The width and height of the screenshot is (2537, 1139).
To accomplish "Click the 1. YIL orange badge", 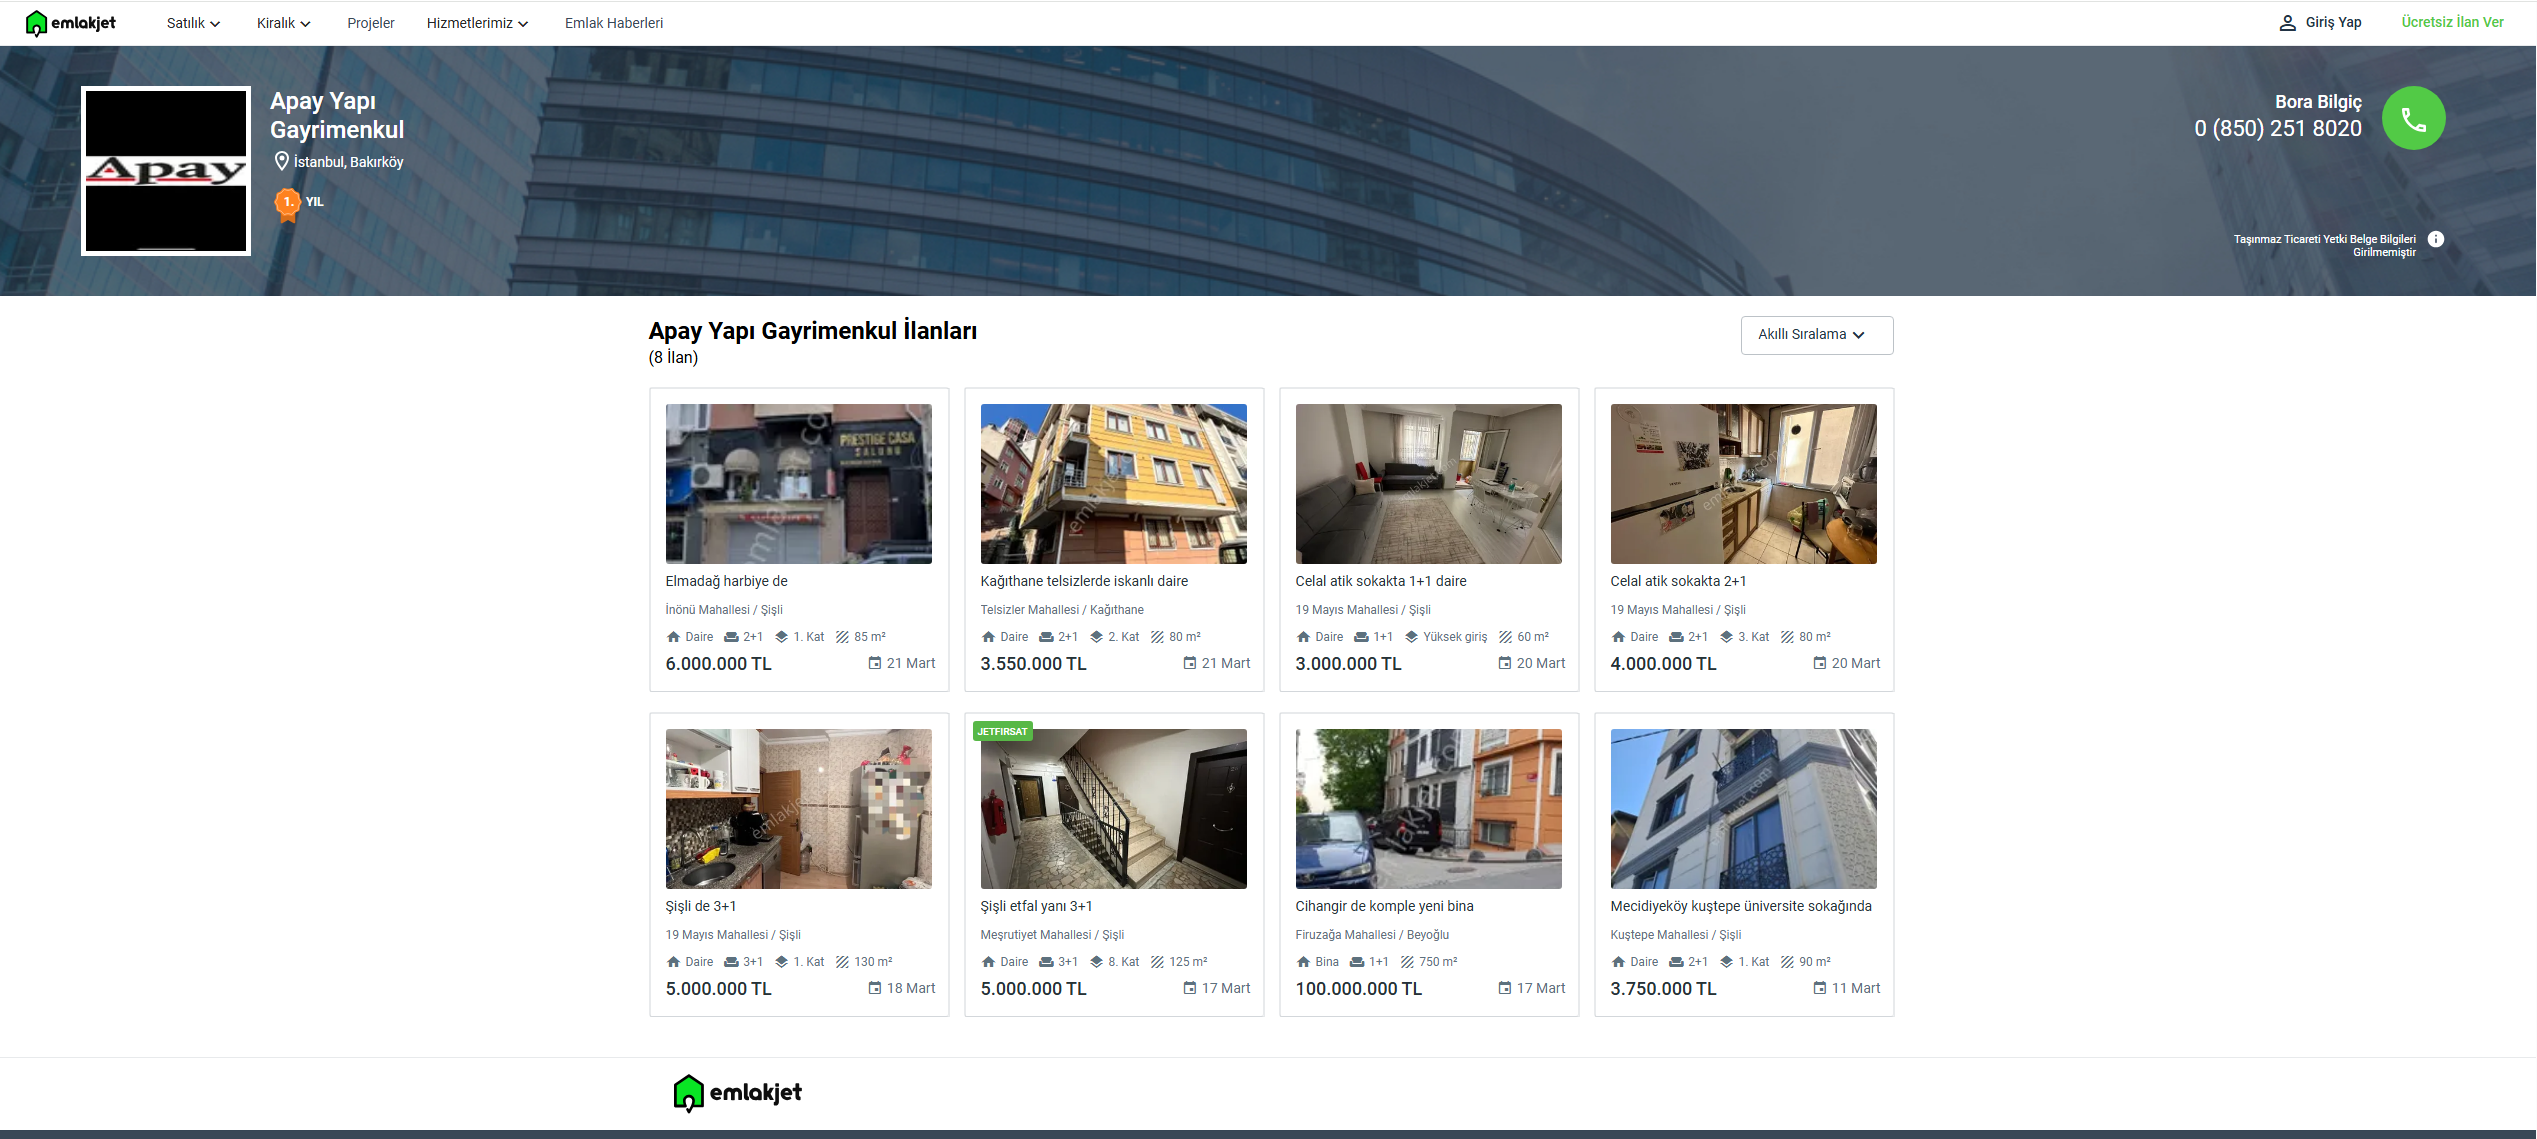I will pyautogui.click(x=288, y=203).
